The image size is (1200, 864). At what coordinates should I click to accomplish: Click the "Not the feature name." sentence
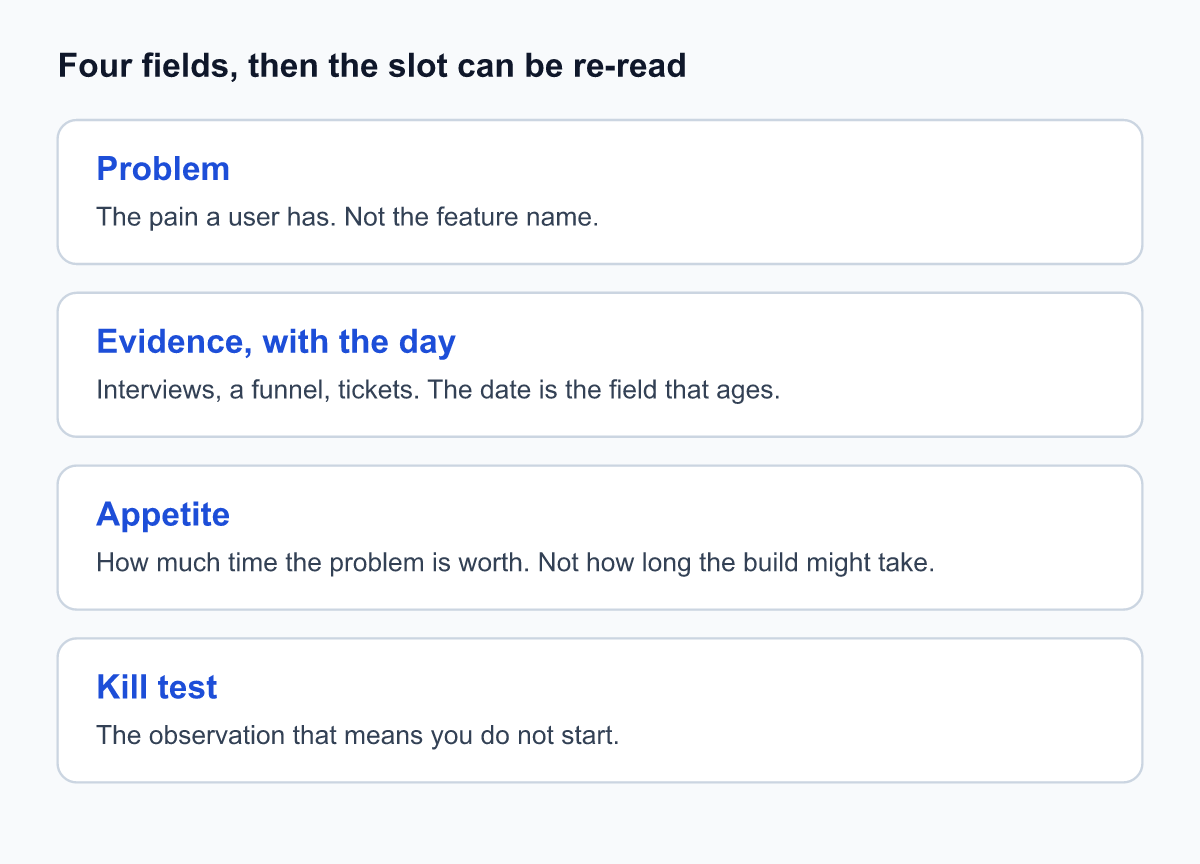coord(471,217)
